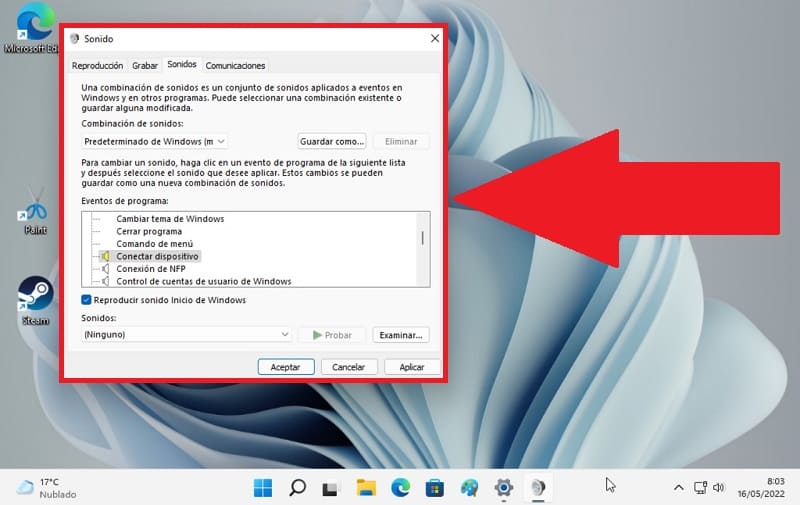Open File Explorer from taskbar
Image resolution: width=800 pixels, height=505 pixels.
(366, 488)
